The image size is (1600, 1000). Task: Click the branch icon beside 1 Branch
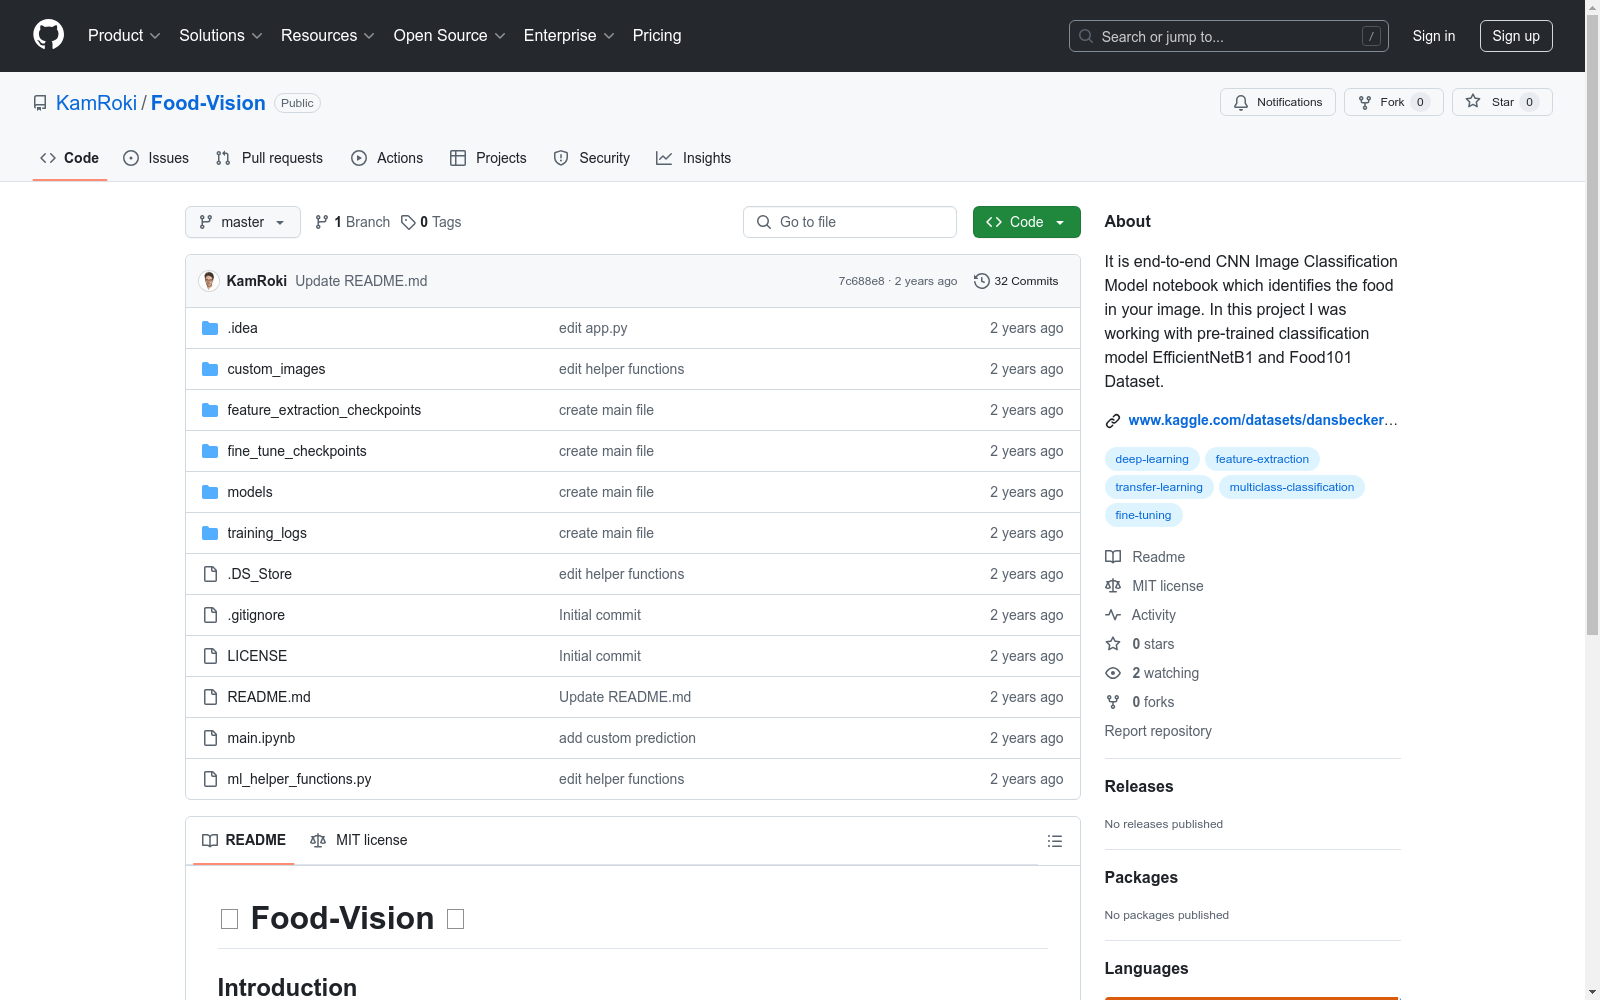click(322, 222)
